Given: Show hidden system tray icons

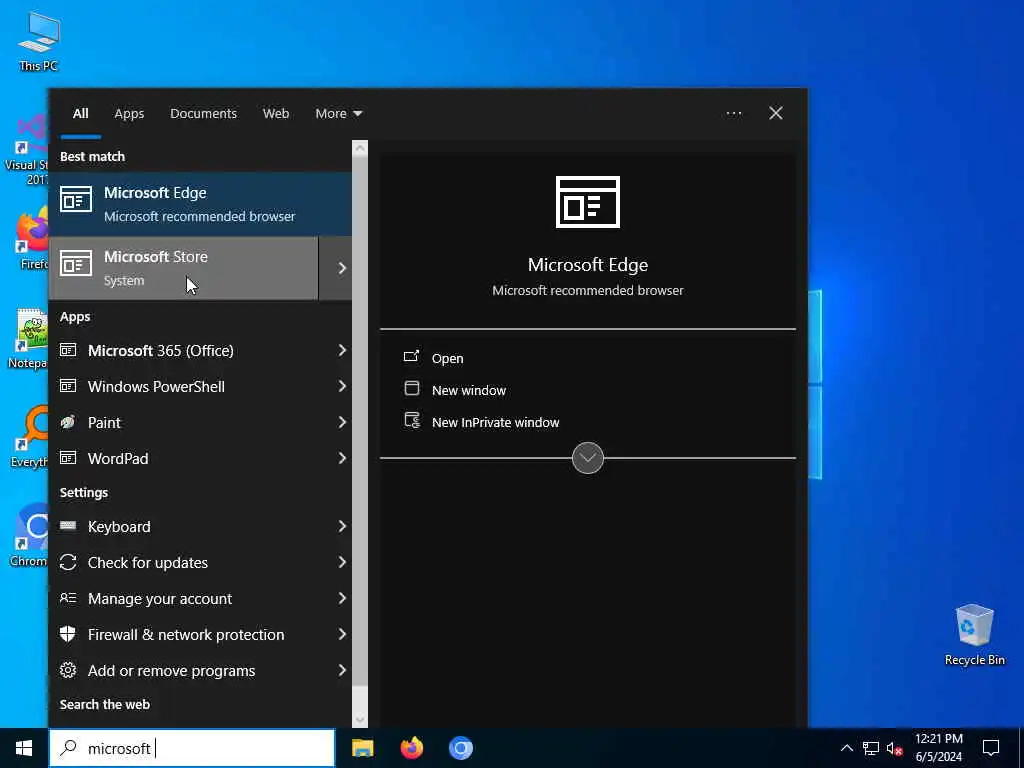Looking at the screenshot, I should pyautogui.click(x=846, y=748).
